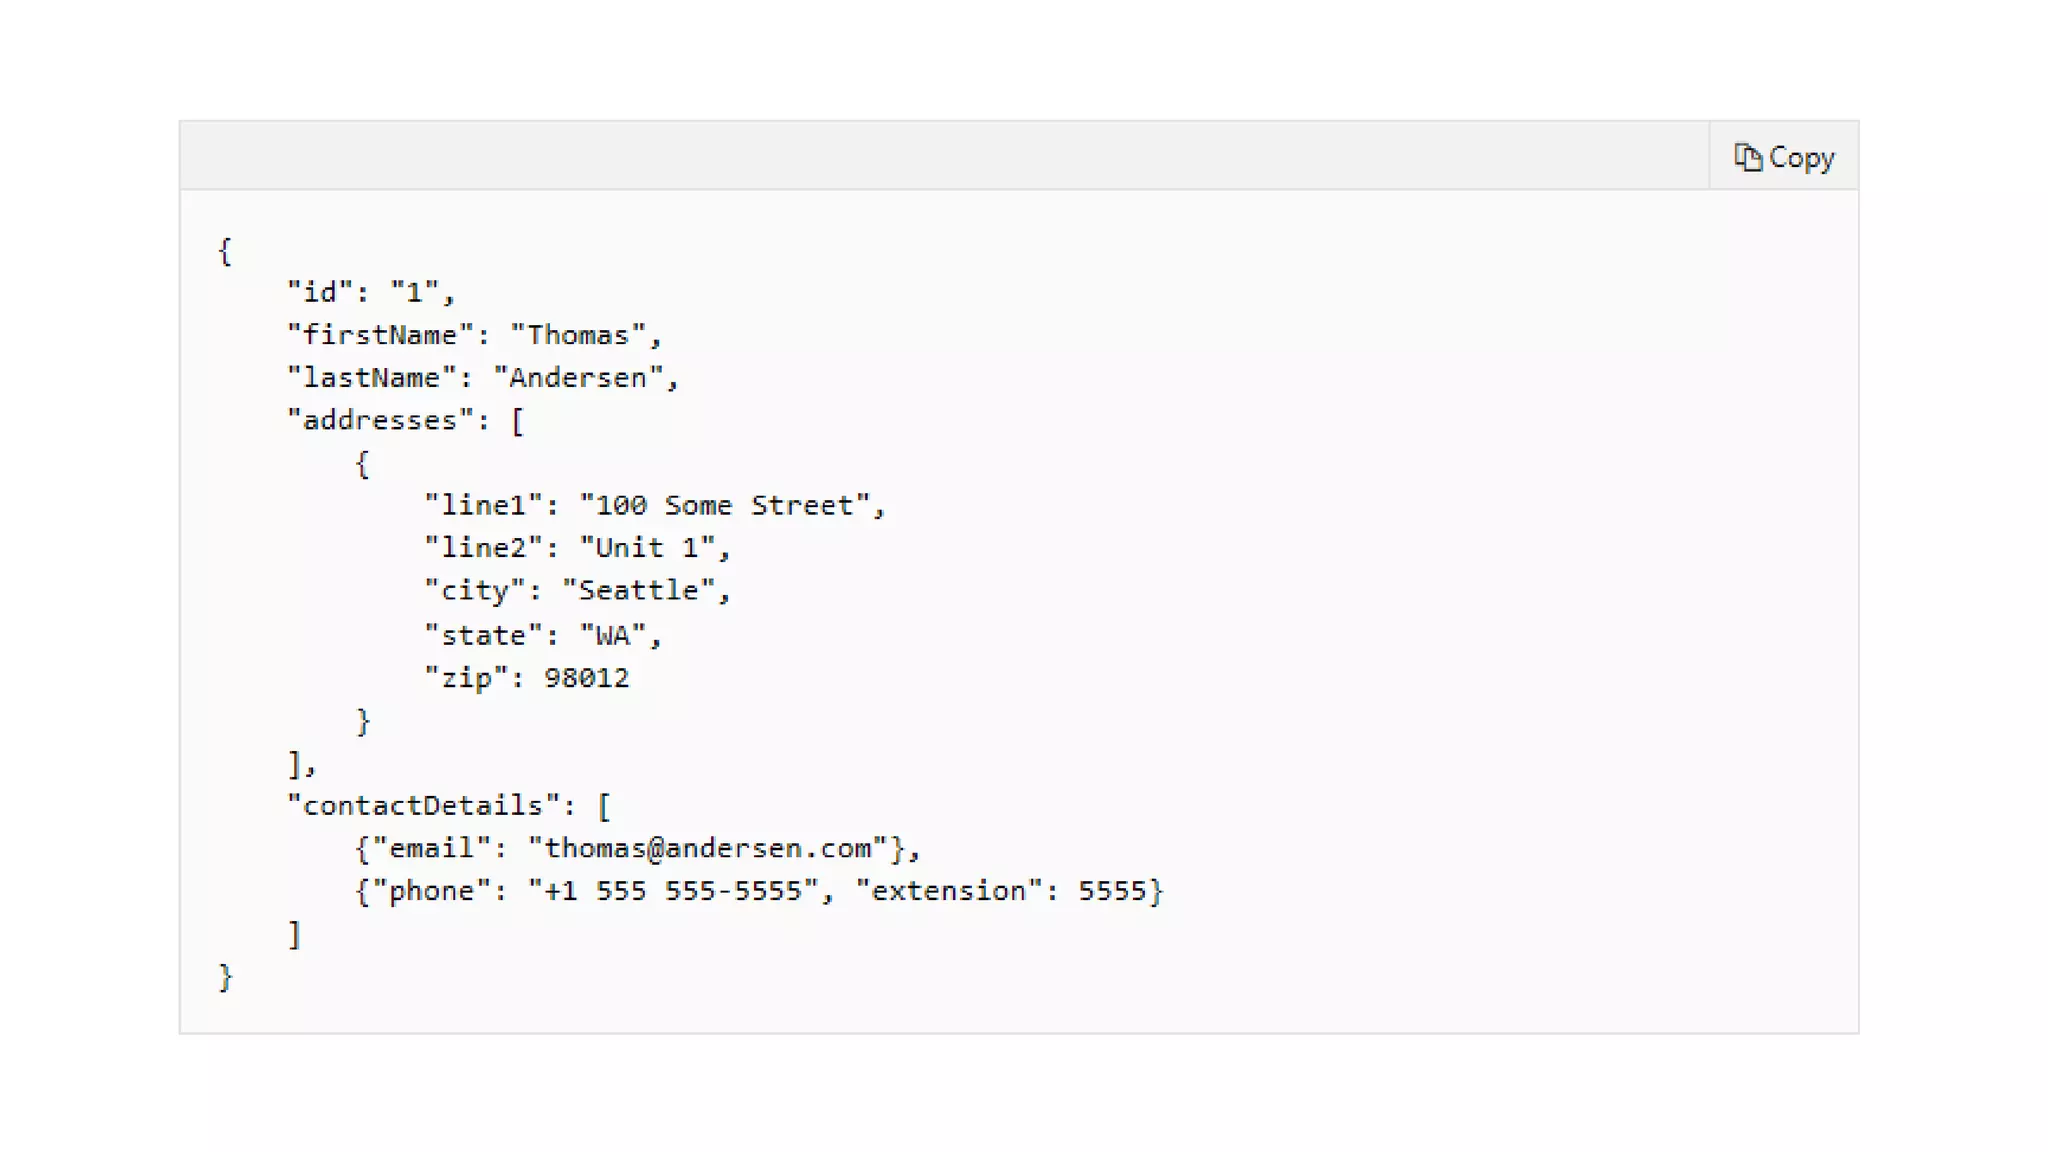Screen dimensions: 2048x1152
Task: Click the "Seattle" city value
Action: 638,591
